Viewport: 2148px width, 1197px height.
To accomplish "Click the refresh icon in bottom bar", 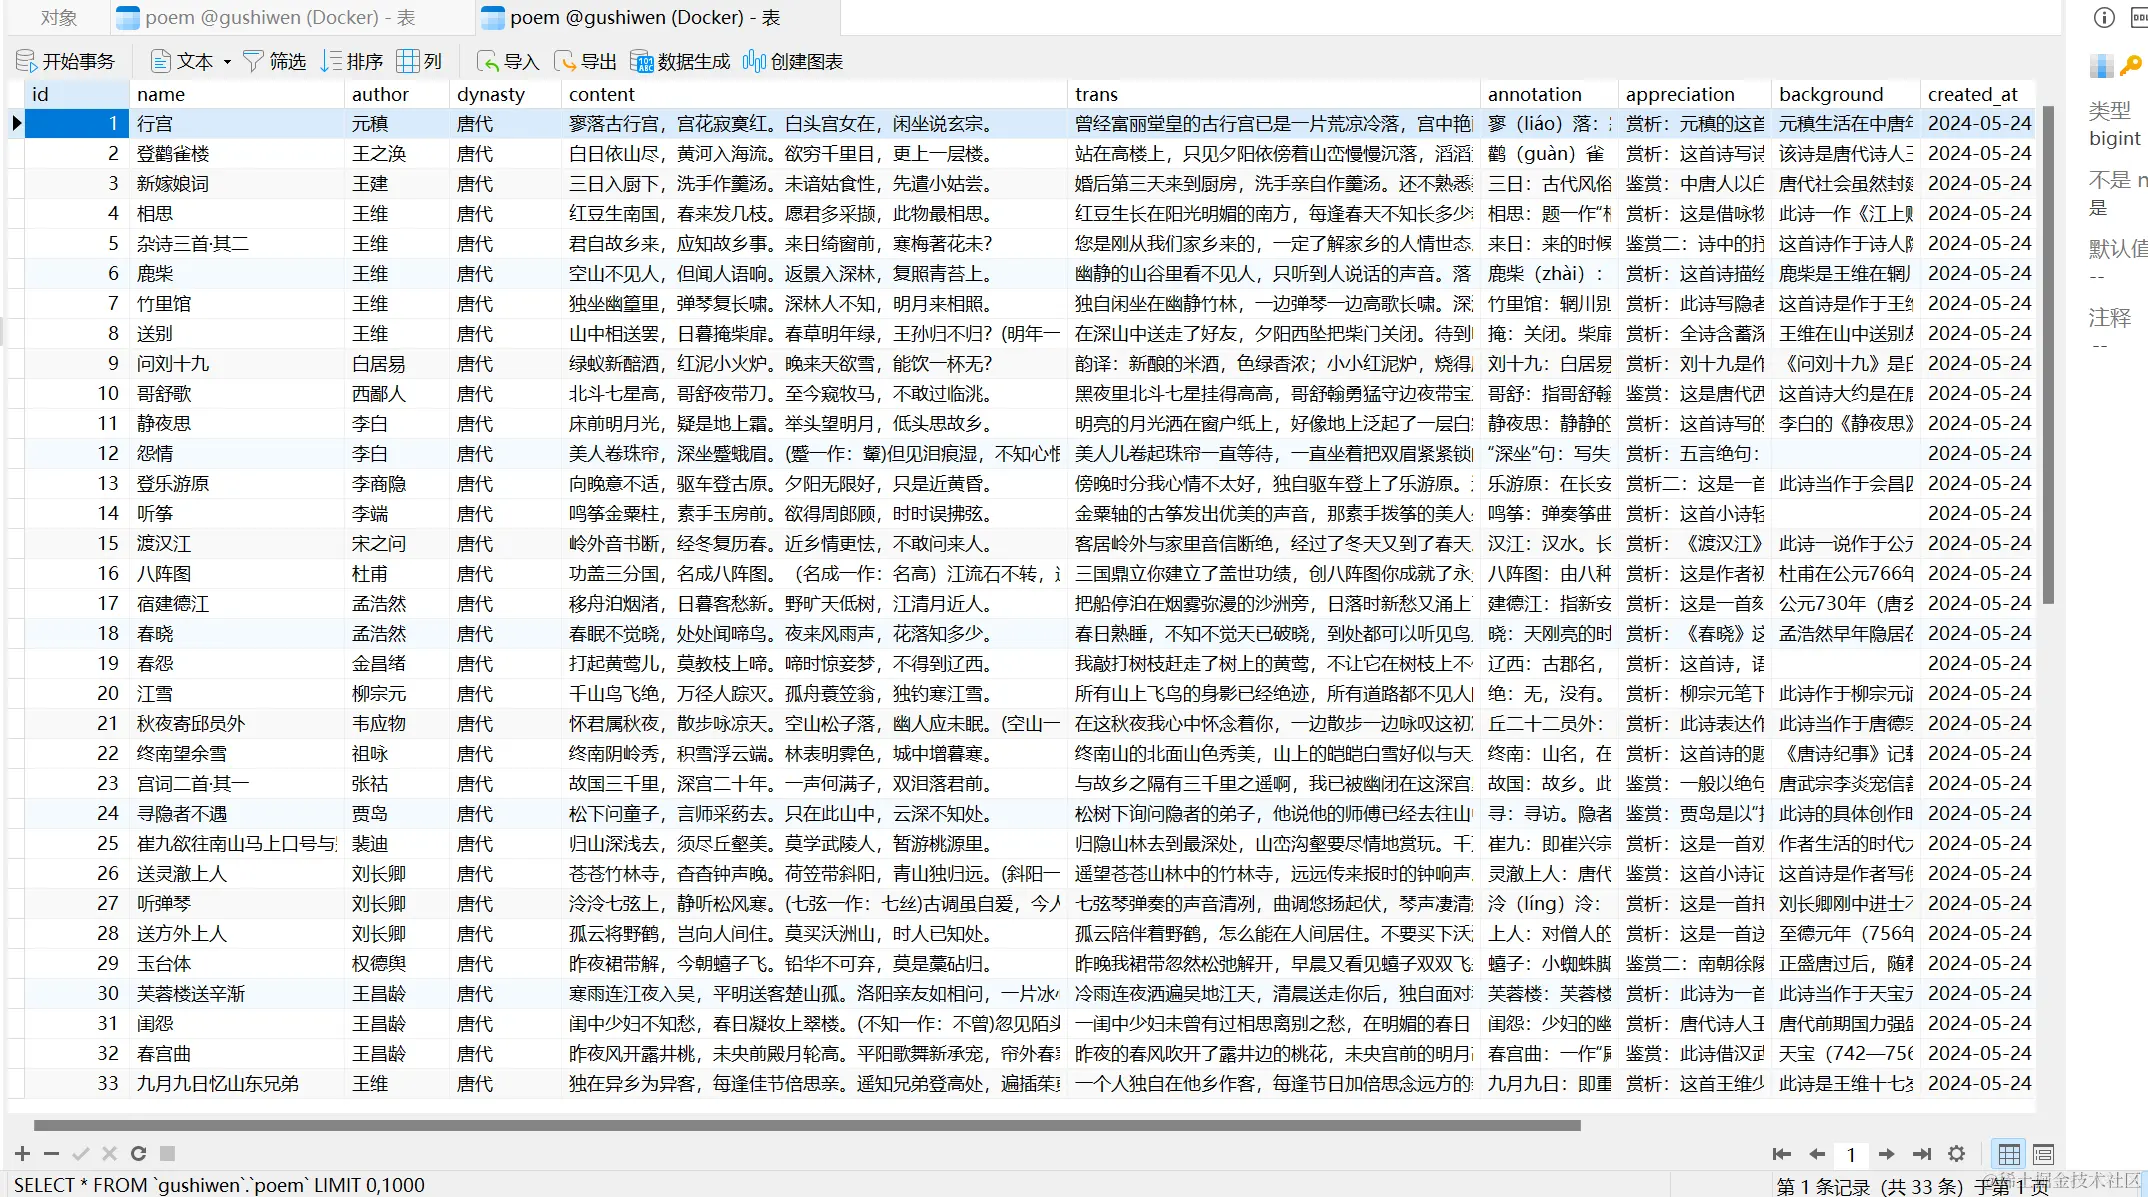I will (x=138, y=1153).
